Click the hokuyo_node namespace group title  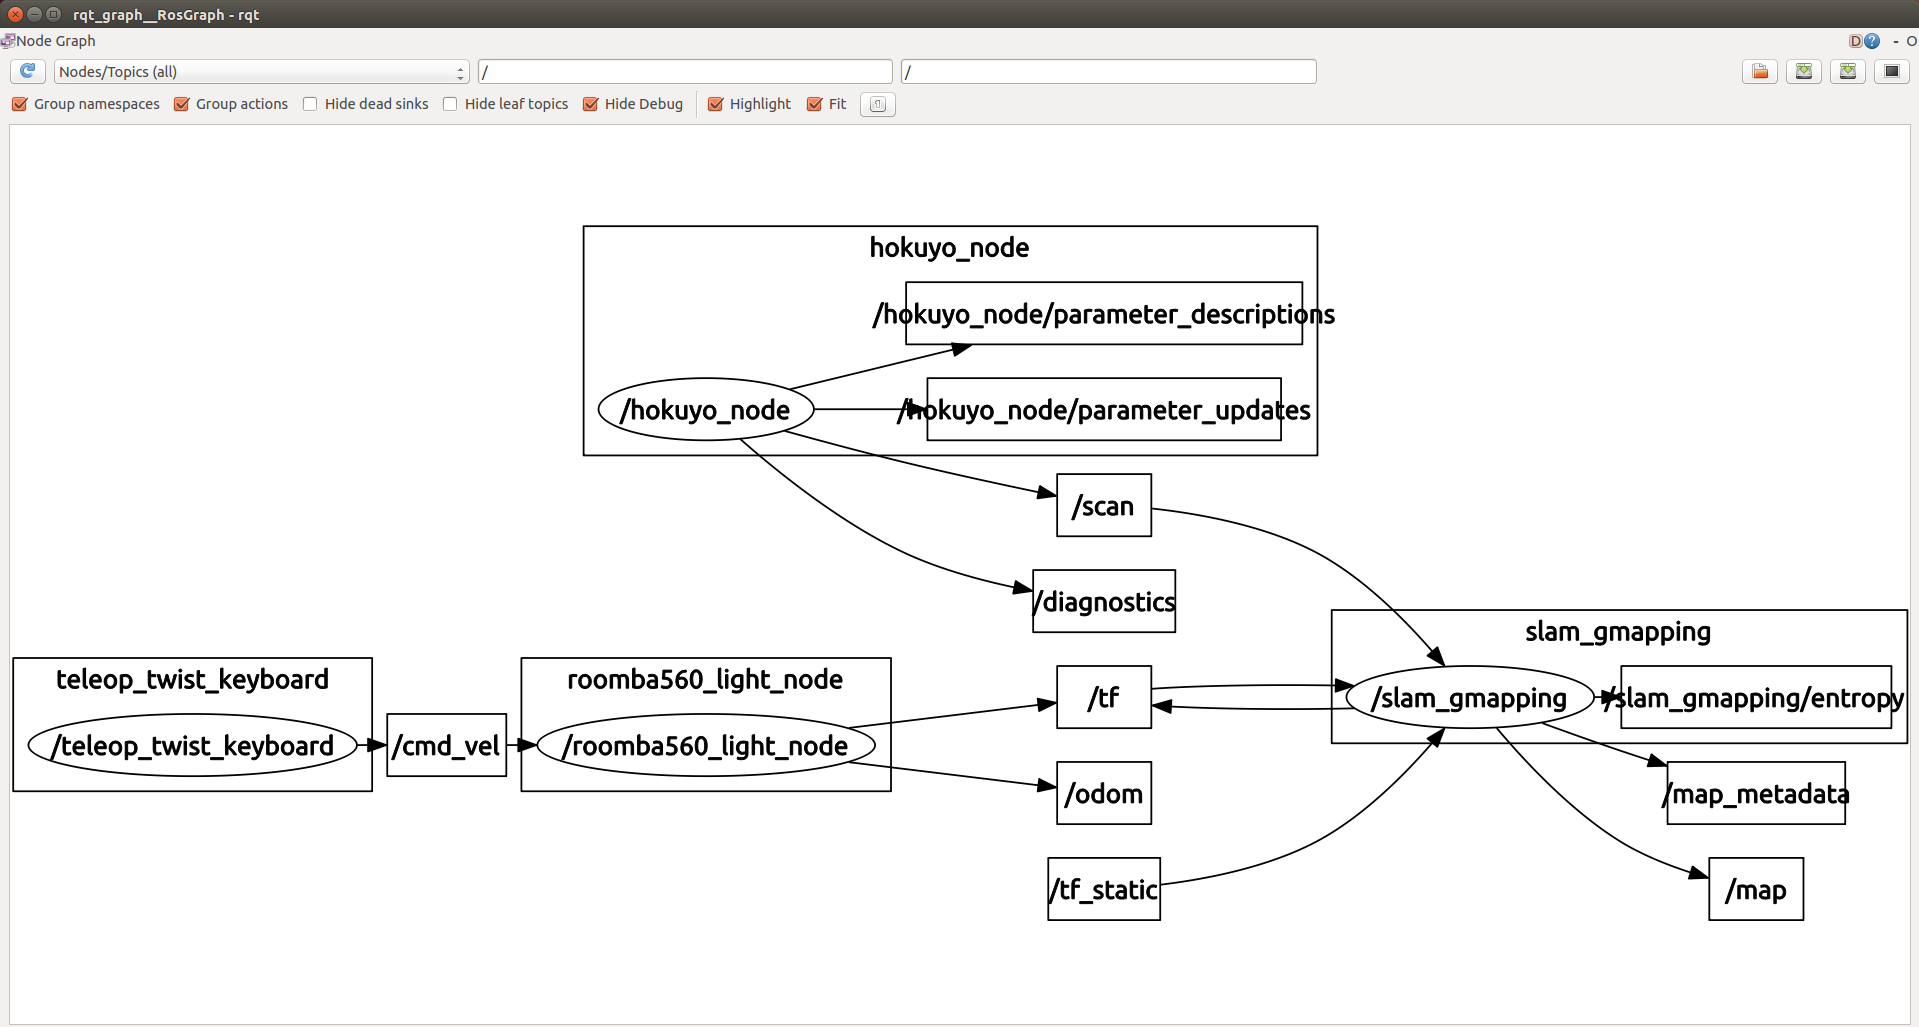tap(949, 248)
